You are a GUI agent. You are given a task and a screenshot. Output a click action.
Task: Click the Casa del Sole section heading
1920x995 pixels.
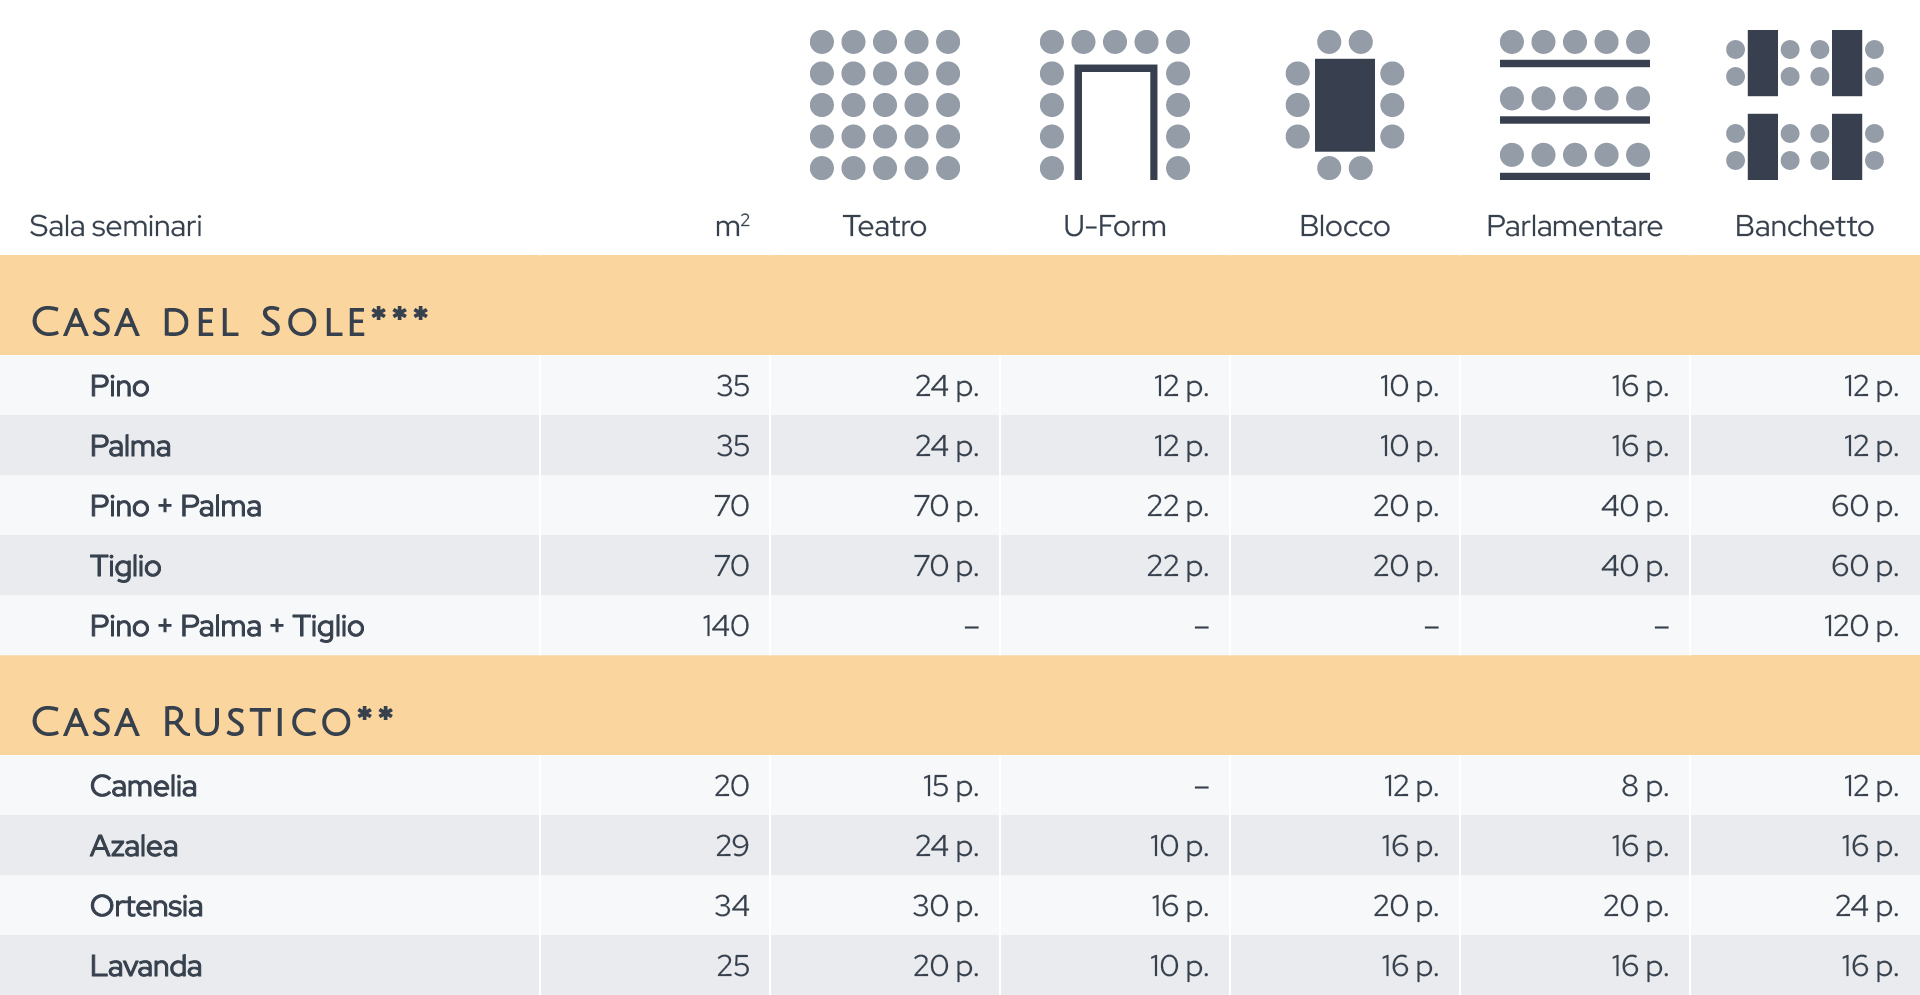[230, 322]
